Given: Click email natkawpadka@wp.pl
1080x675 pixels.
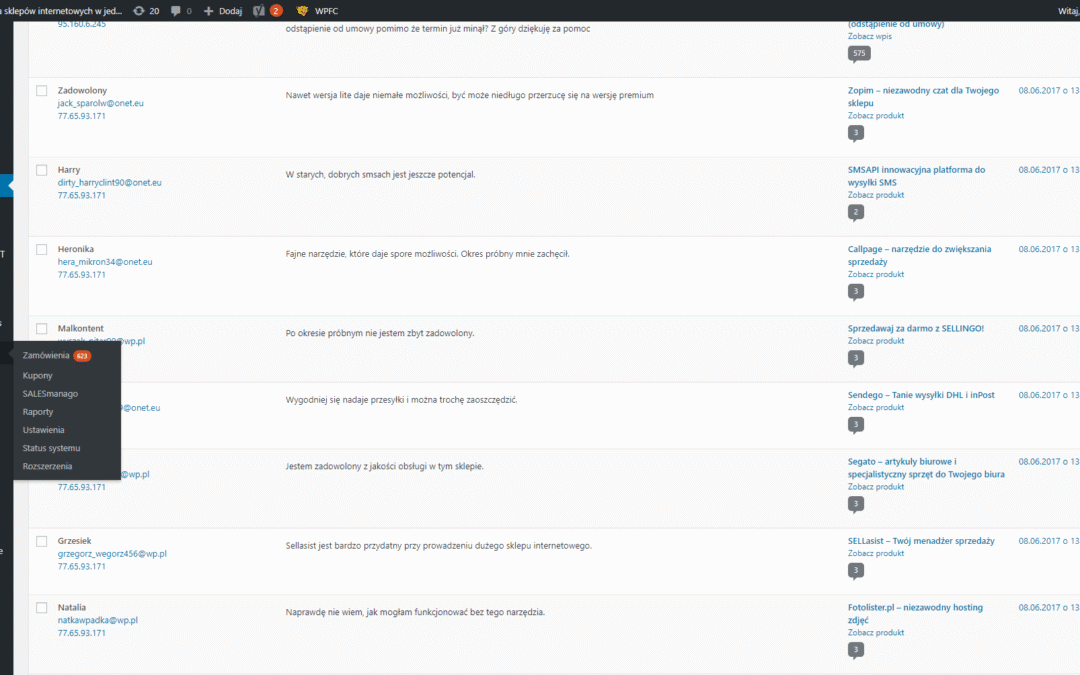Looking at the screenshot, I should [97, 620].
